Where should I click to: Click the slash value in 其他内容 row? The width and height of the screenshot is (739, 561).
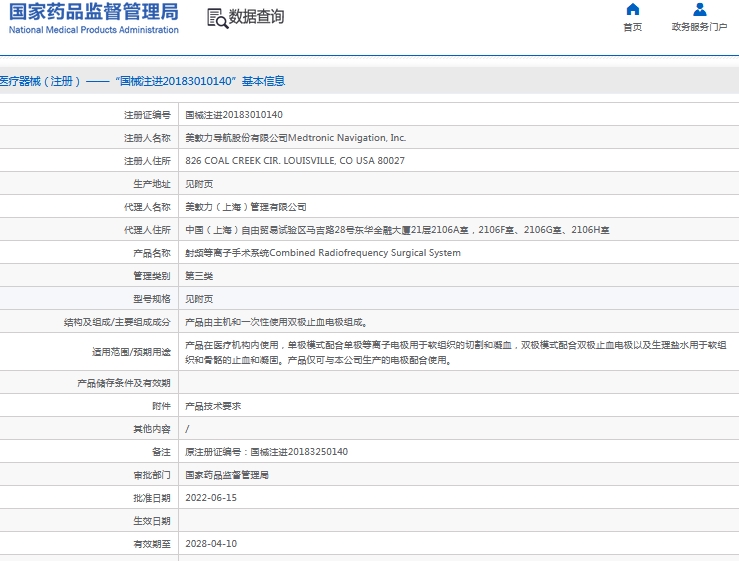[x=187, y=429]
